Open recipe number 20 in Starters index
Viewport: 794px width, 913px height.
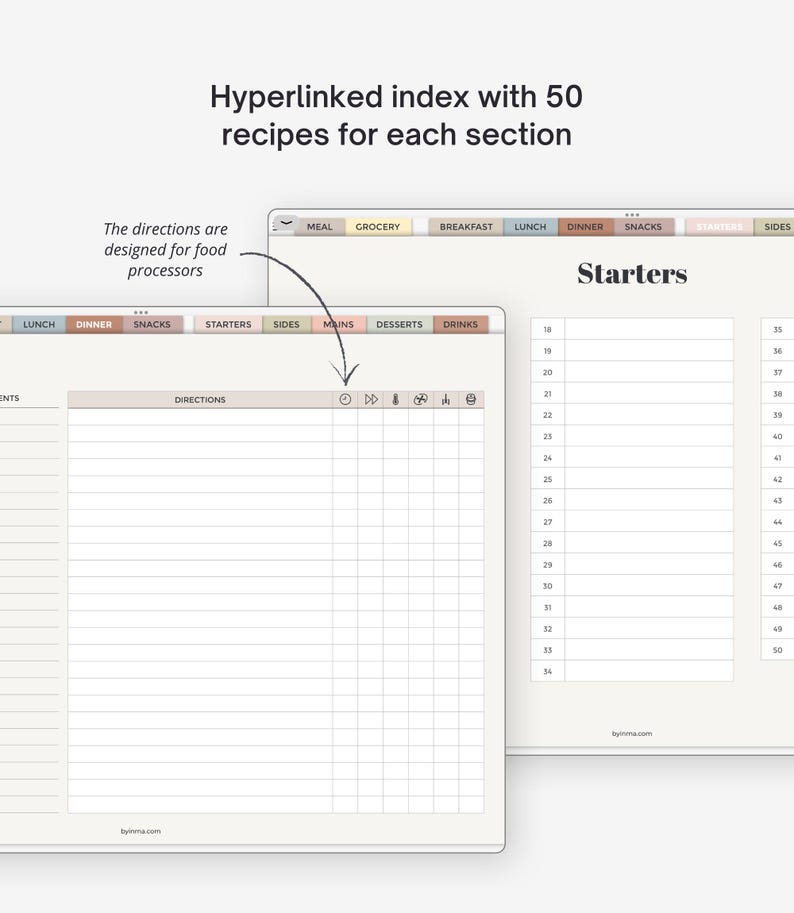[x=547, y=373]
